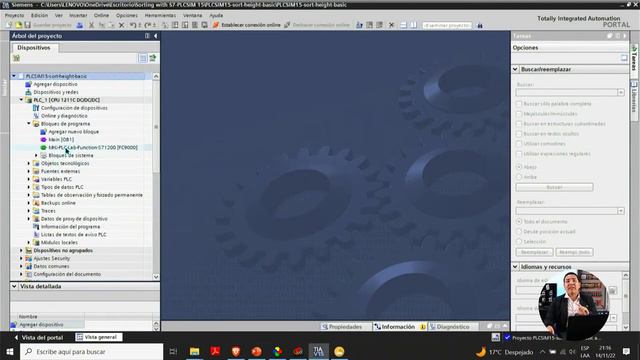Screen dimensions: 640x360
Task: Click the accessible devices toolbar icon
Action: tap(359, 25)
